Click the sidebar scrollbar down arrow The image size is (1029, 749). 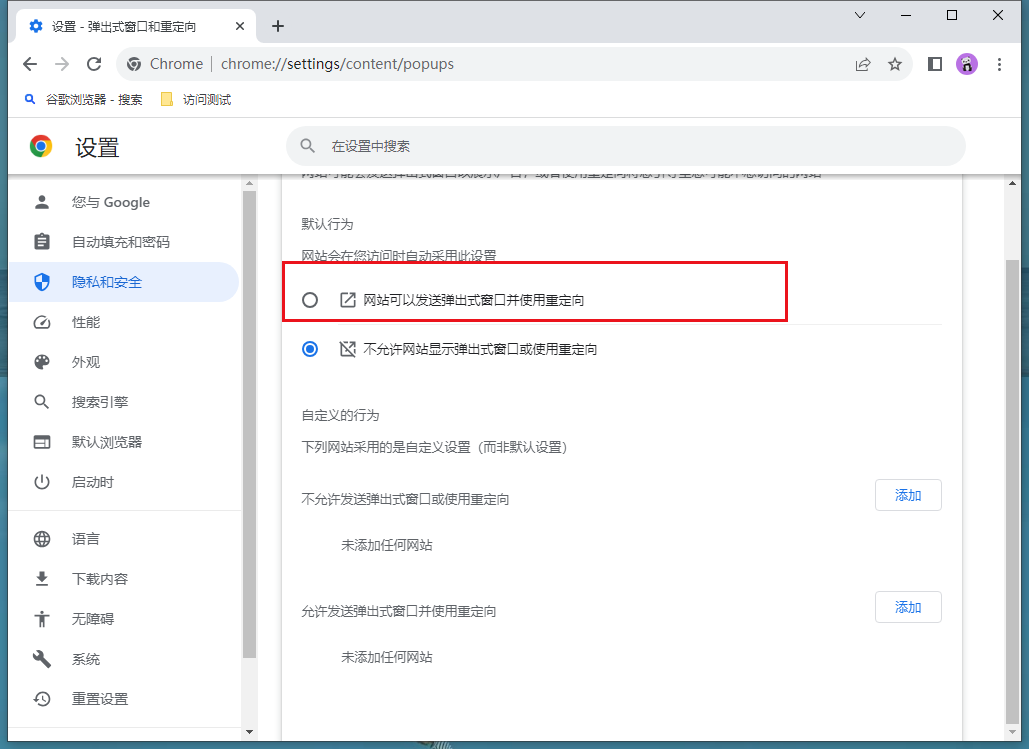click(x=249, y=731)
